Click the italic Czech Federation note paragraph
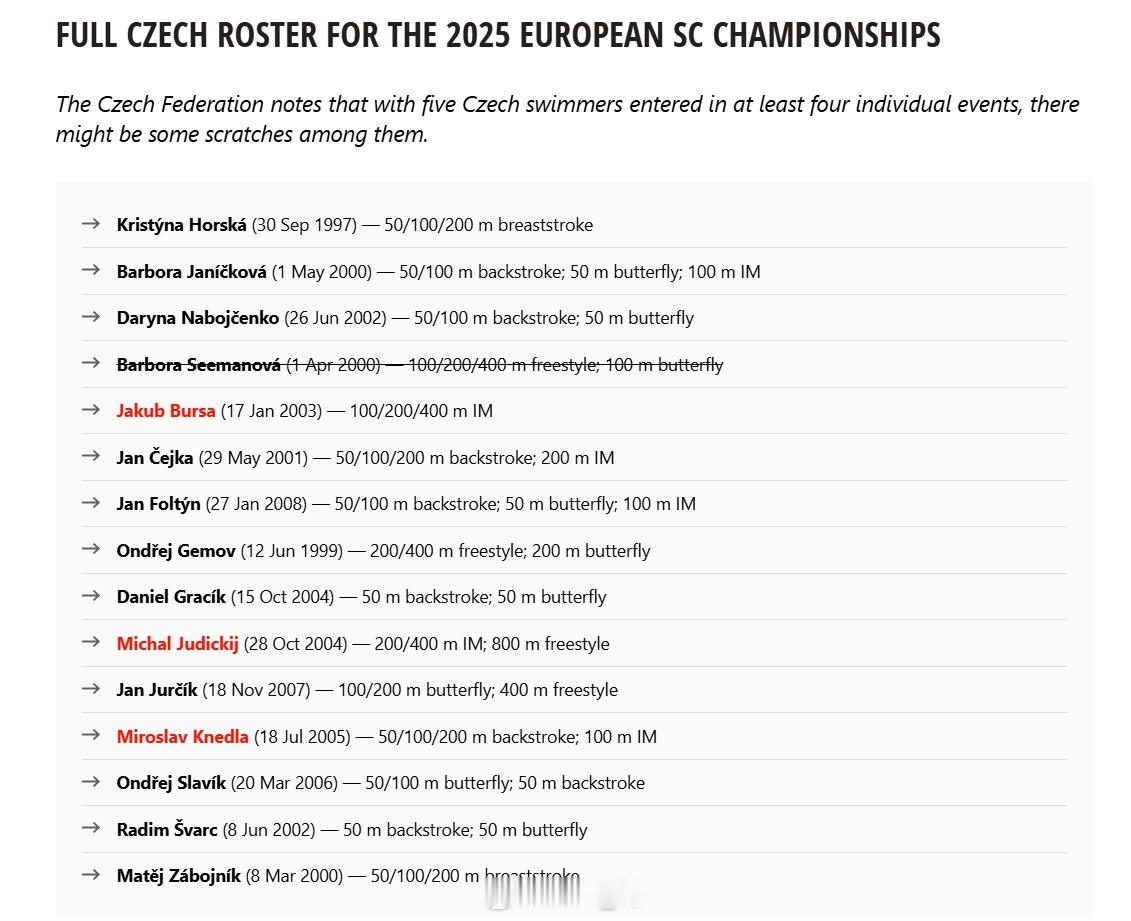Screen dimensions: 1131x921 [x=568, y=119]
